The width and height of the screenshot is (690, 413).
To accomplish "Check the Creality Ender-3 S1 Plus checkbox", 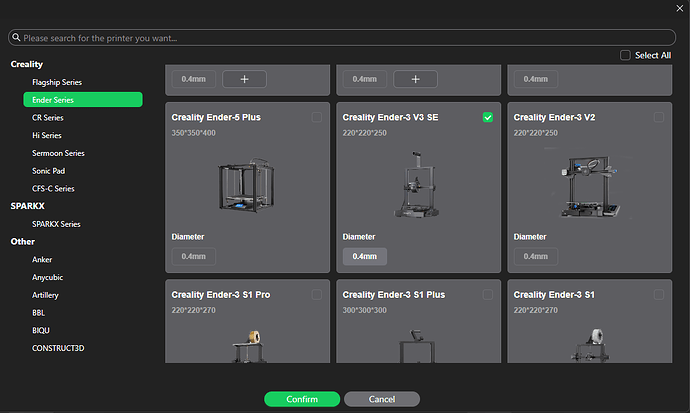I will pos(488,295).
